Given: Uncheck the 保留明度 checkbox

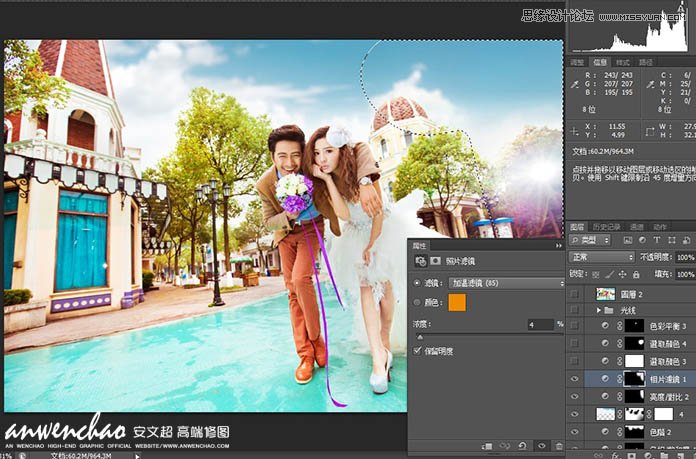Looking at the screenshot, I should click(x=417, y=351).
